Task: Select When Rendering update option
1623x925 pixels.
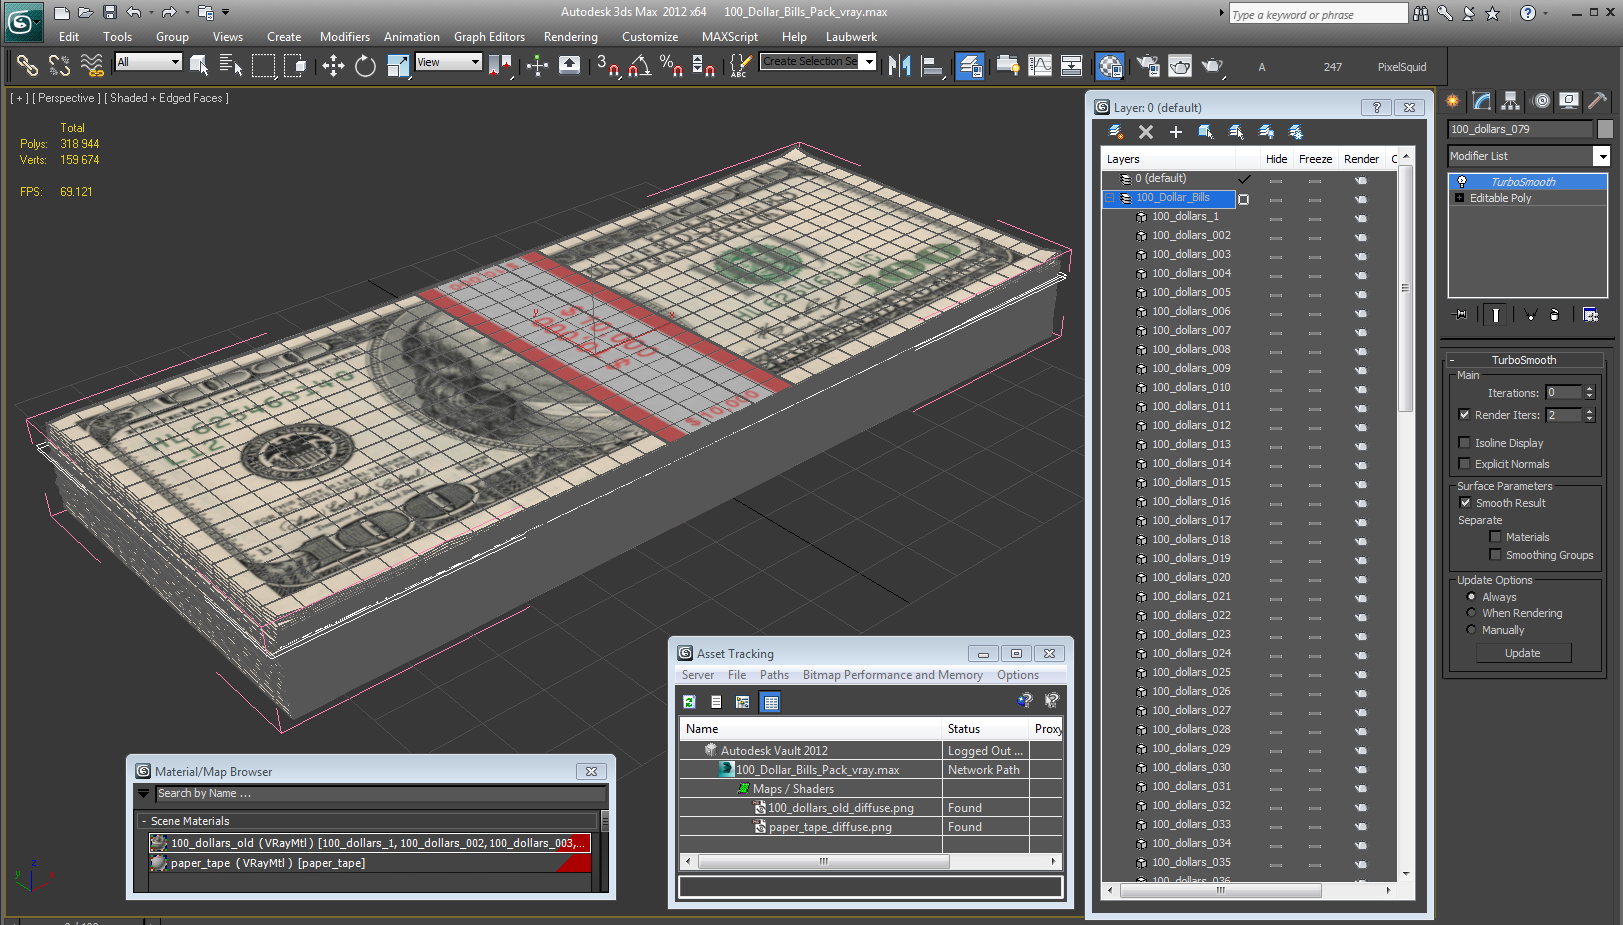Action: click(x=1471, y=613)
